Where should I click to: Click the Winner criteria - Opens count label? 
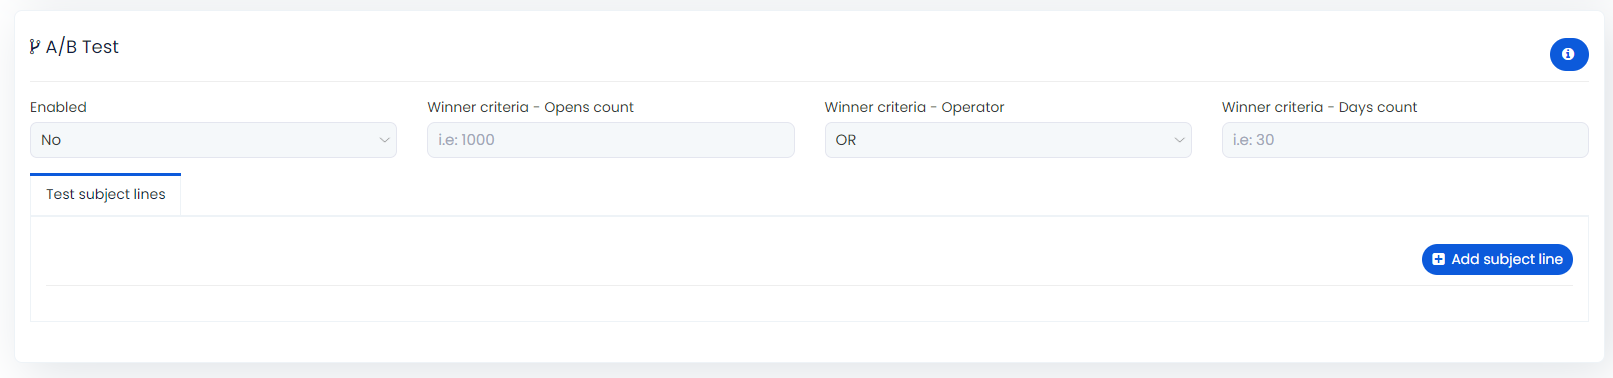point(530,107)
